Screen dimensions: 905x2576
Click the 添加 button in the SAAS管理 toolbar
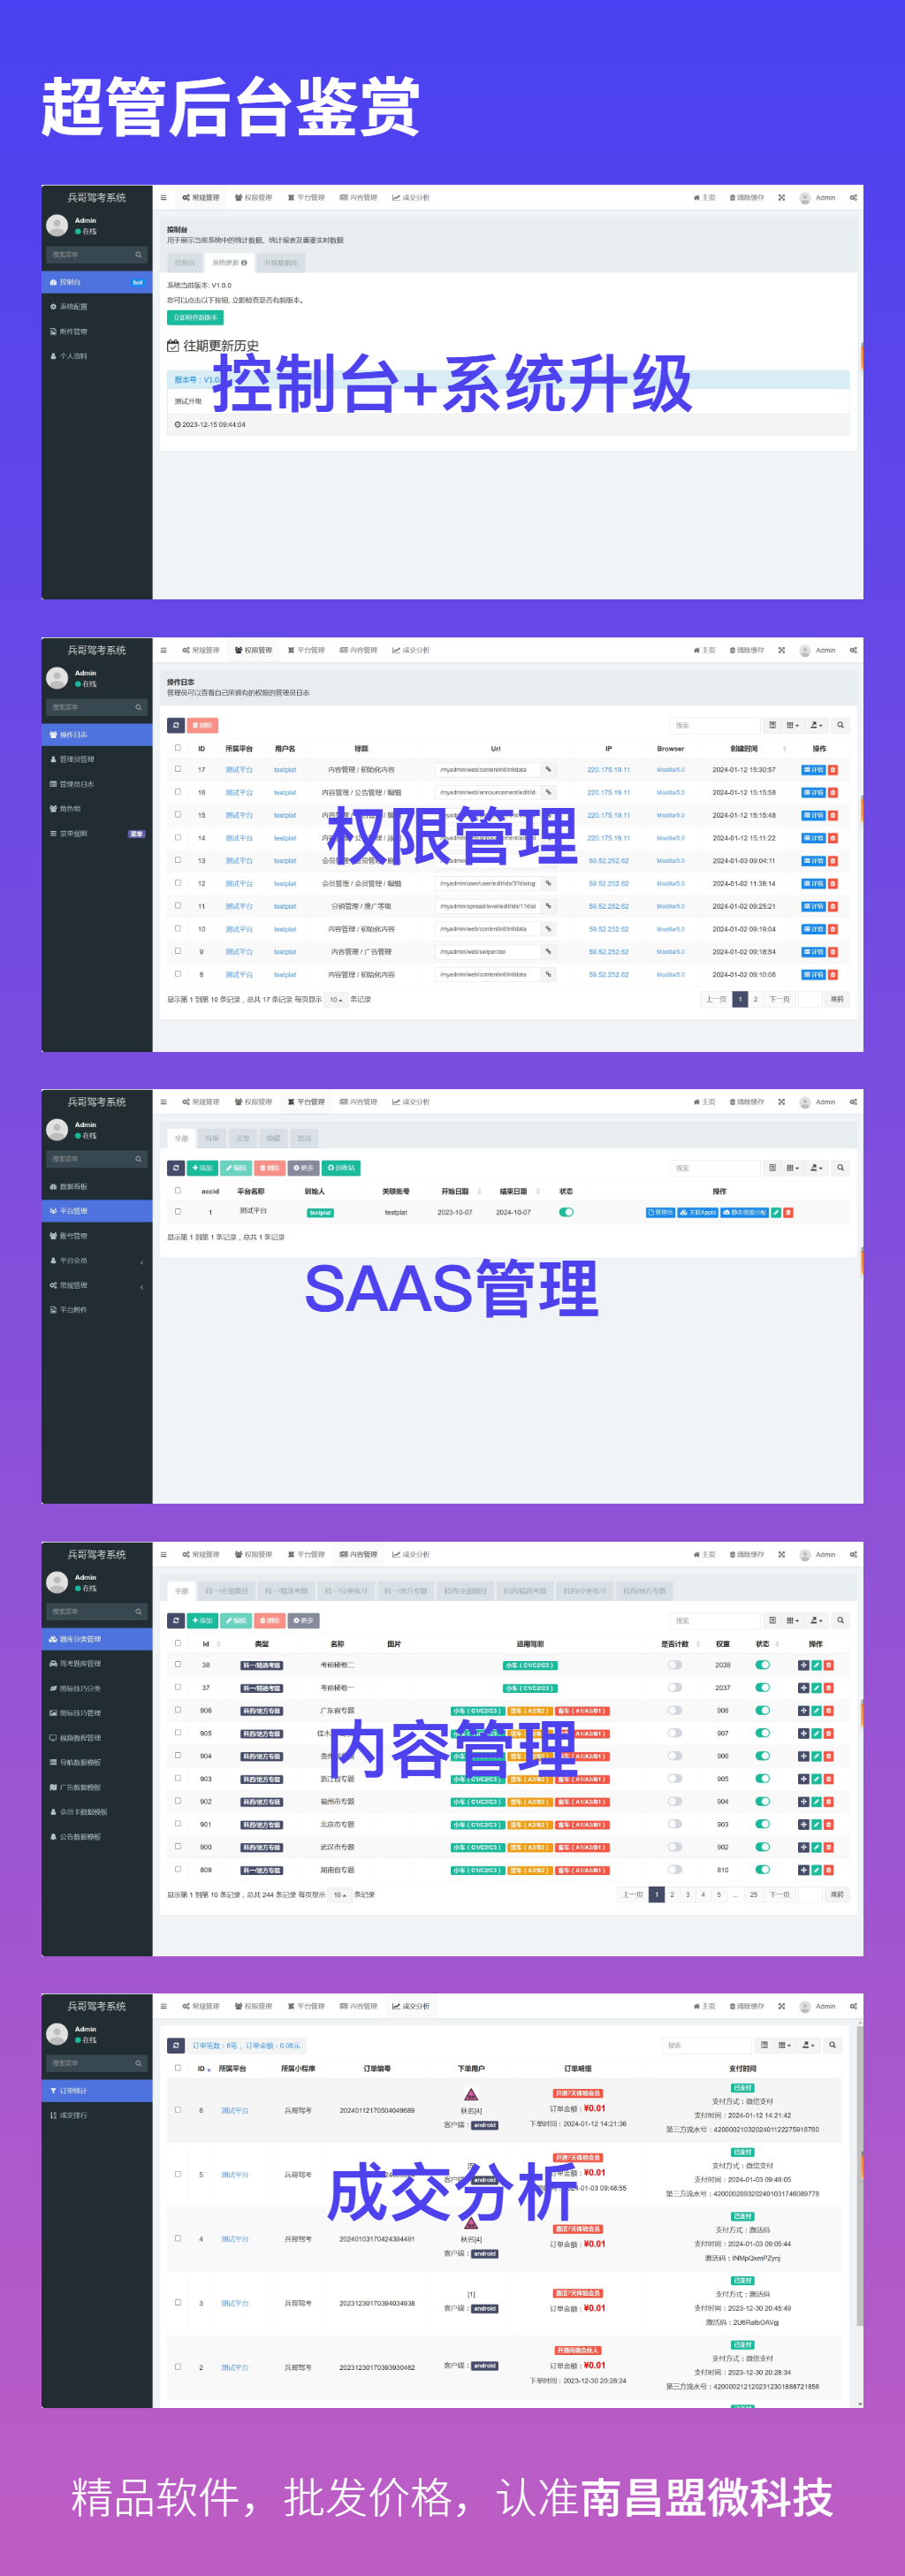point(202,1168)
